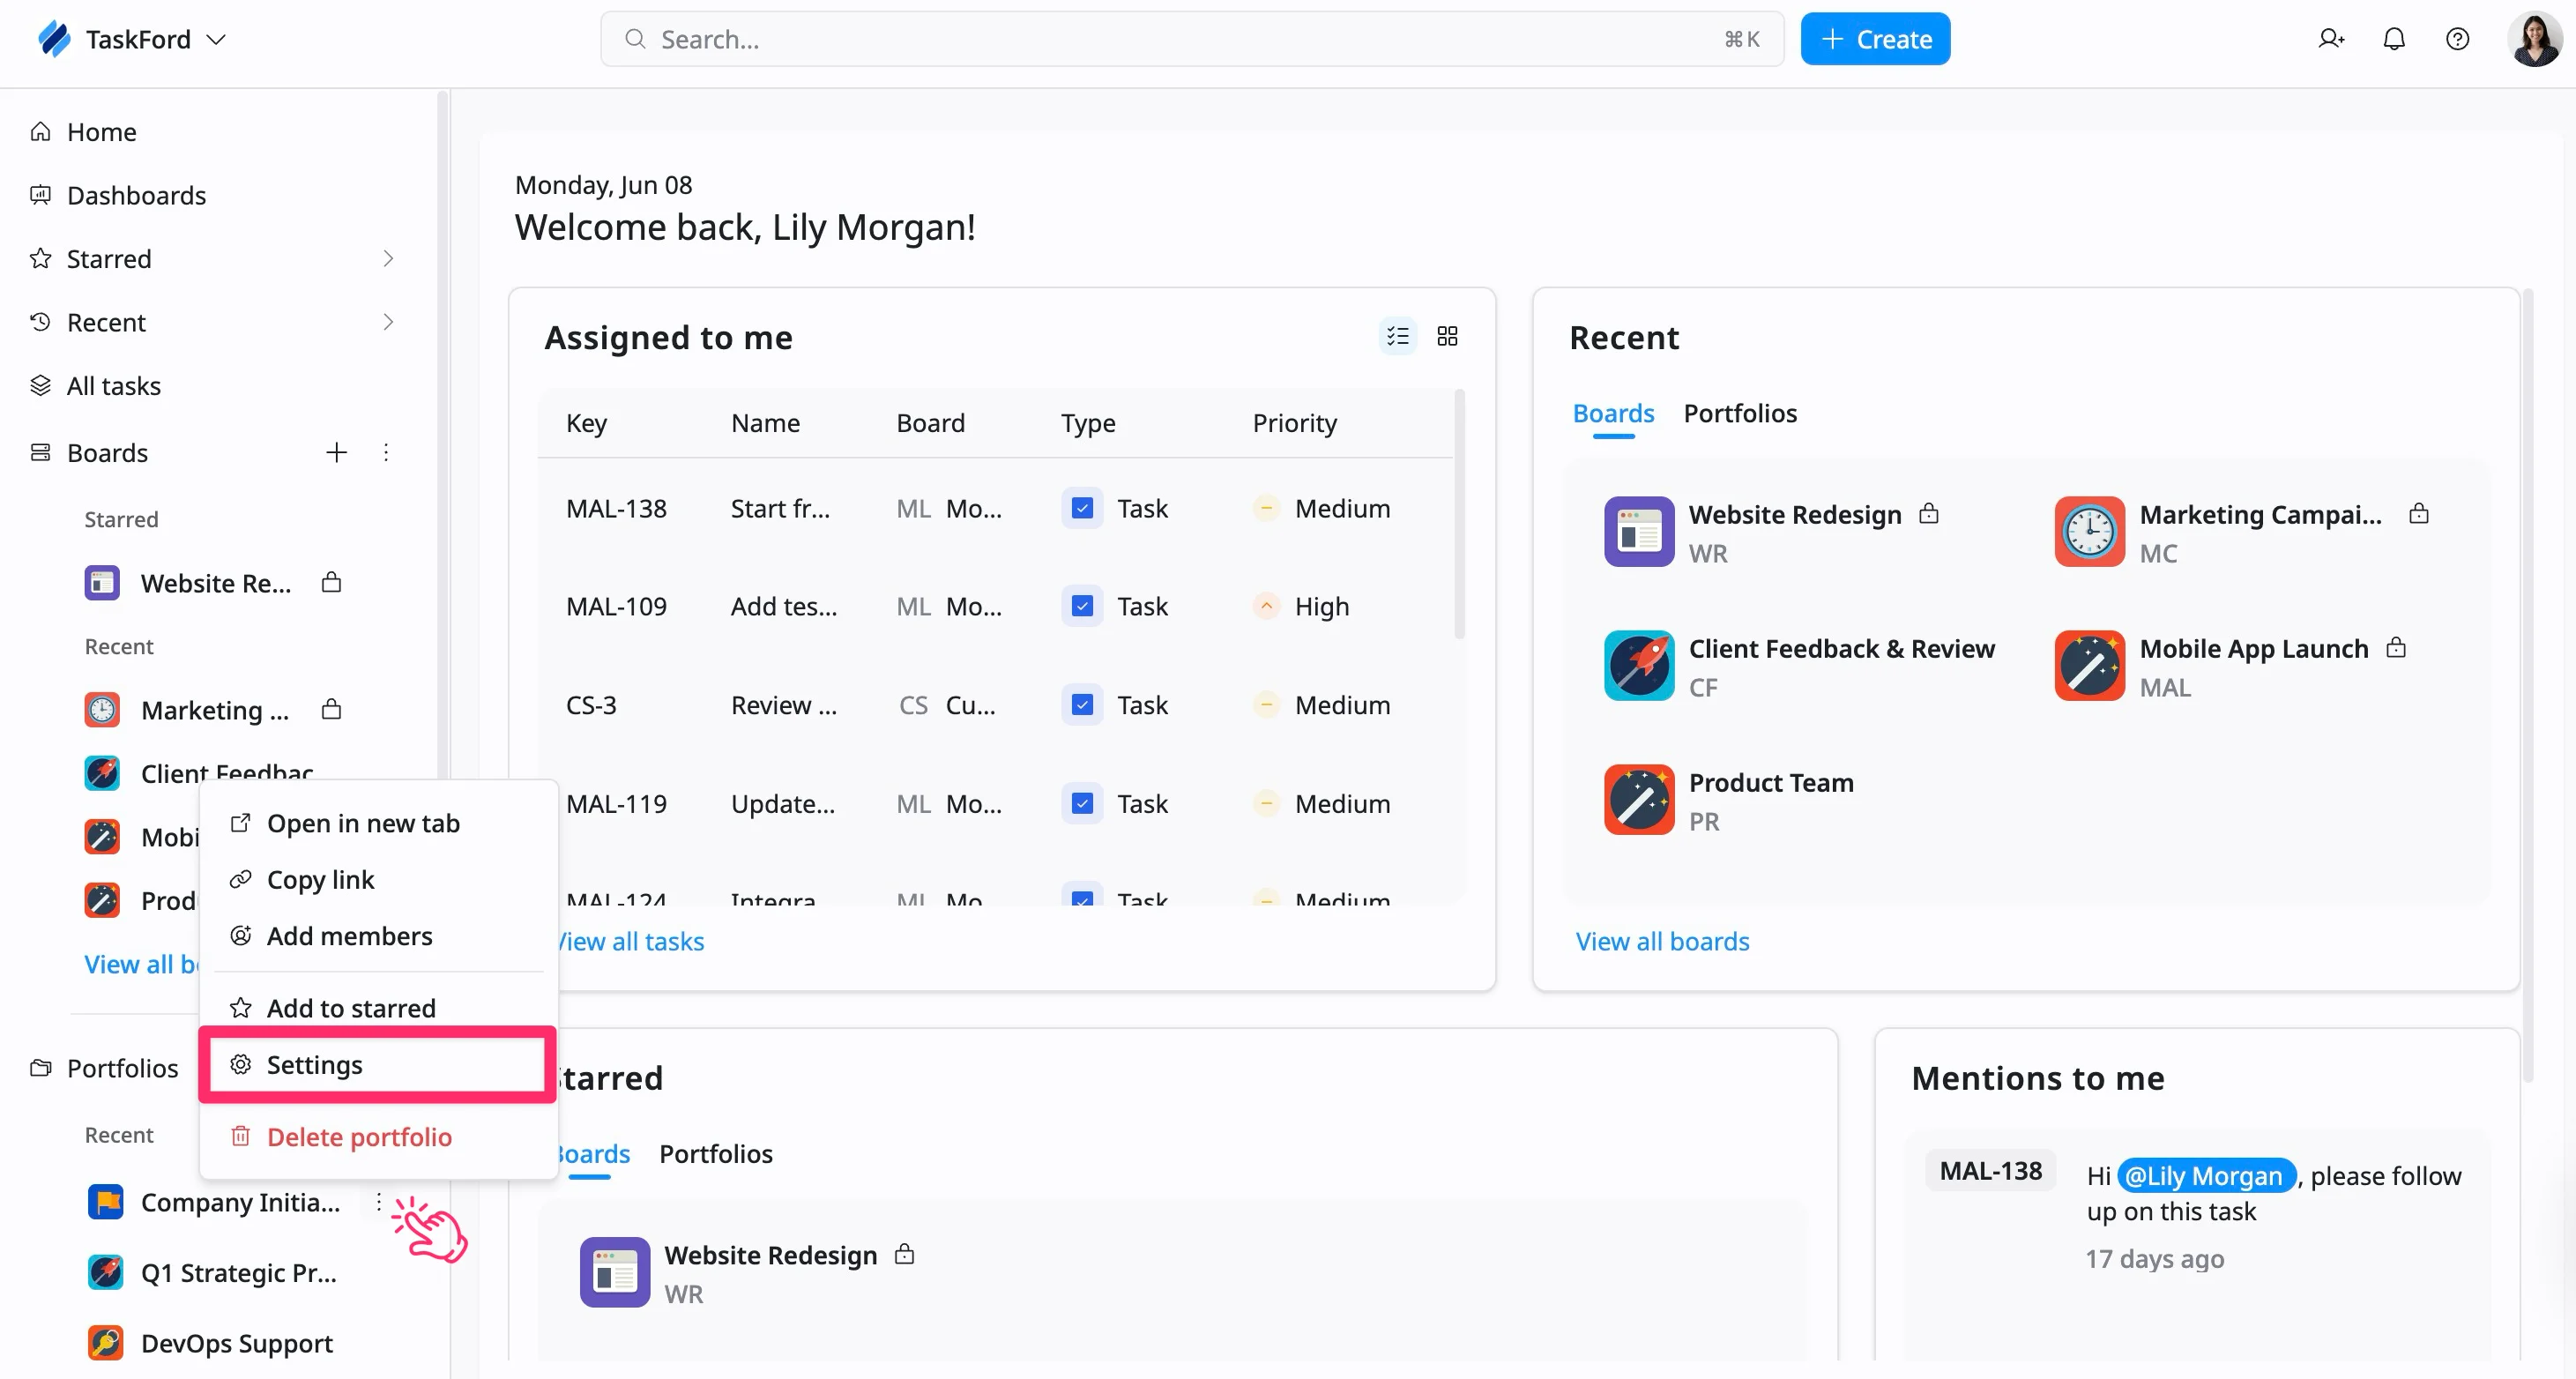2576x1379 pixels.
Task: Open the help question mark icon
Action: click(x=2457, y=39)
